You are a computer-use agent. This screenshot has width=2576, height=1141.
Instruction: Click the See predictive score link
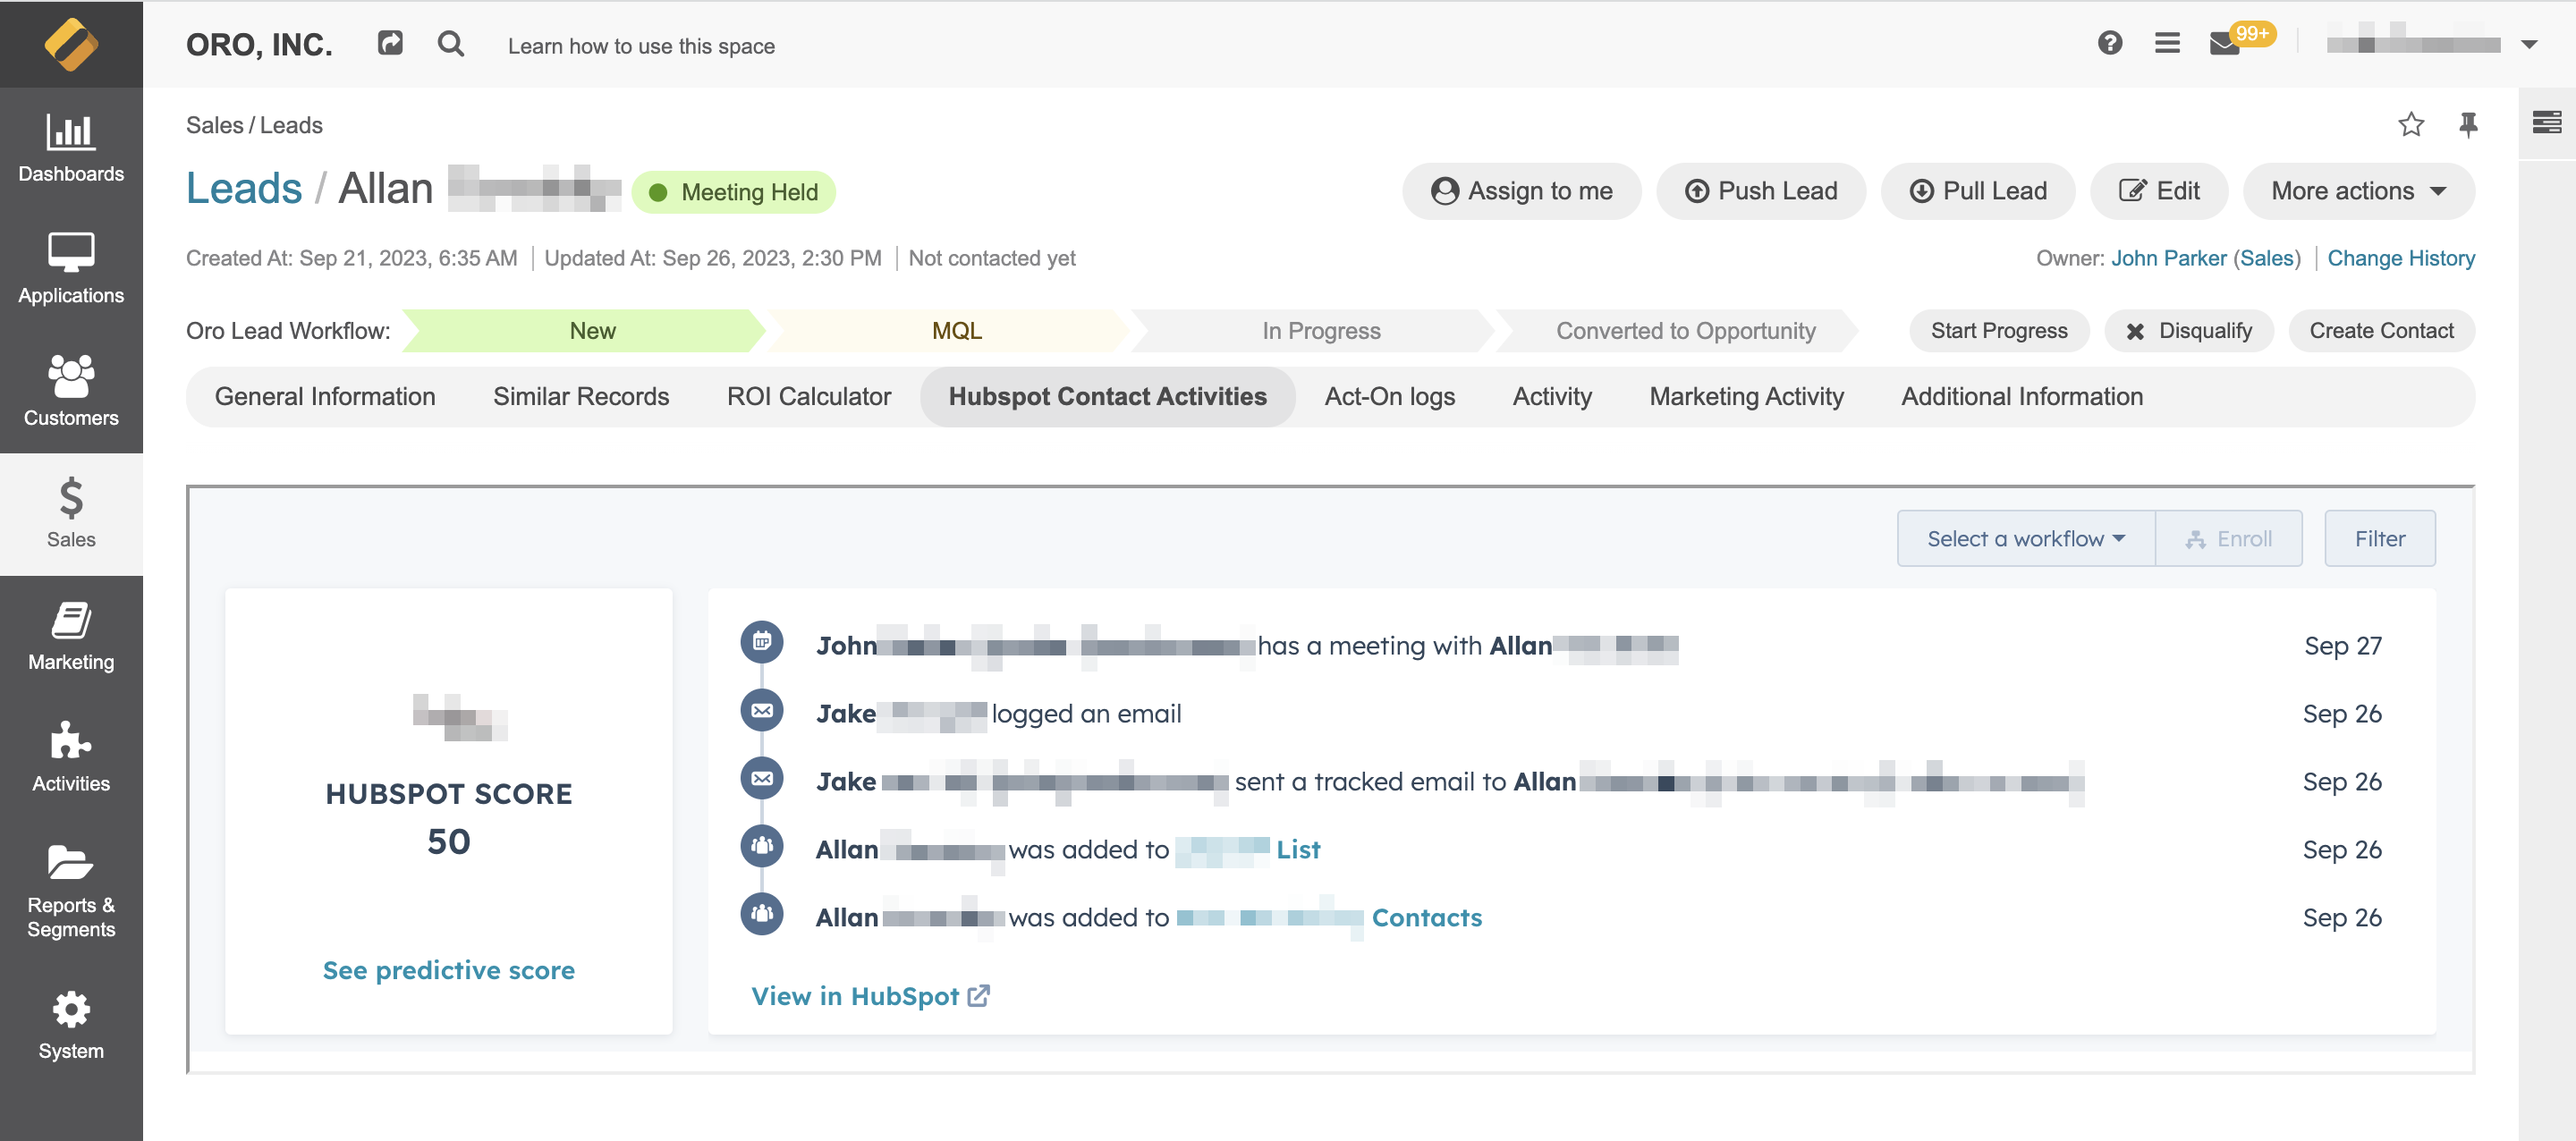pyautogui.click(x=448, y=970)
